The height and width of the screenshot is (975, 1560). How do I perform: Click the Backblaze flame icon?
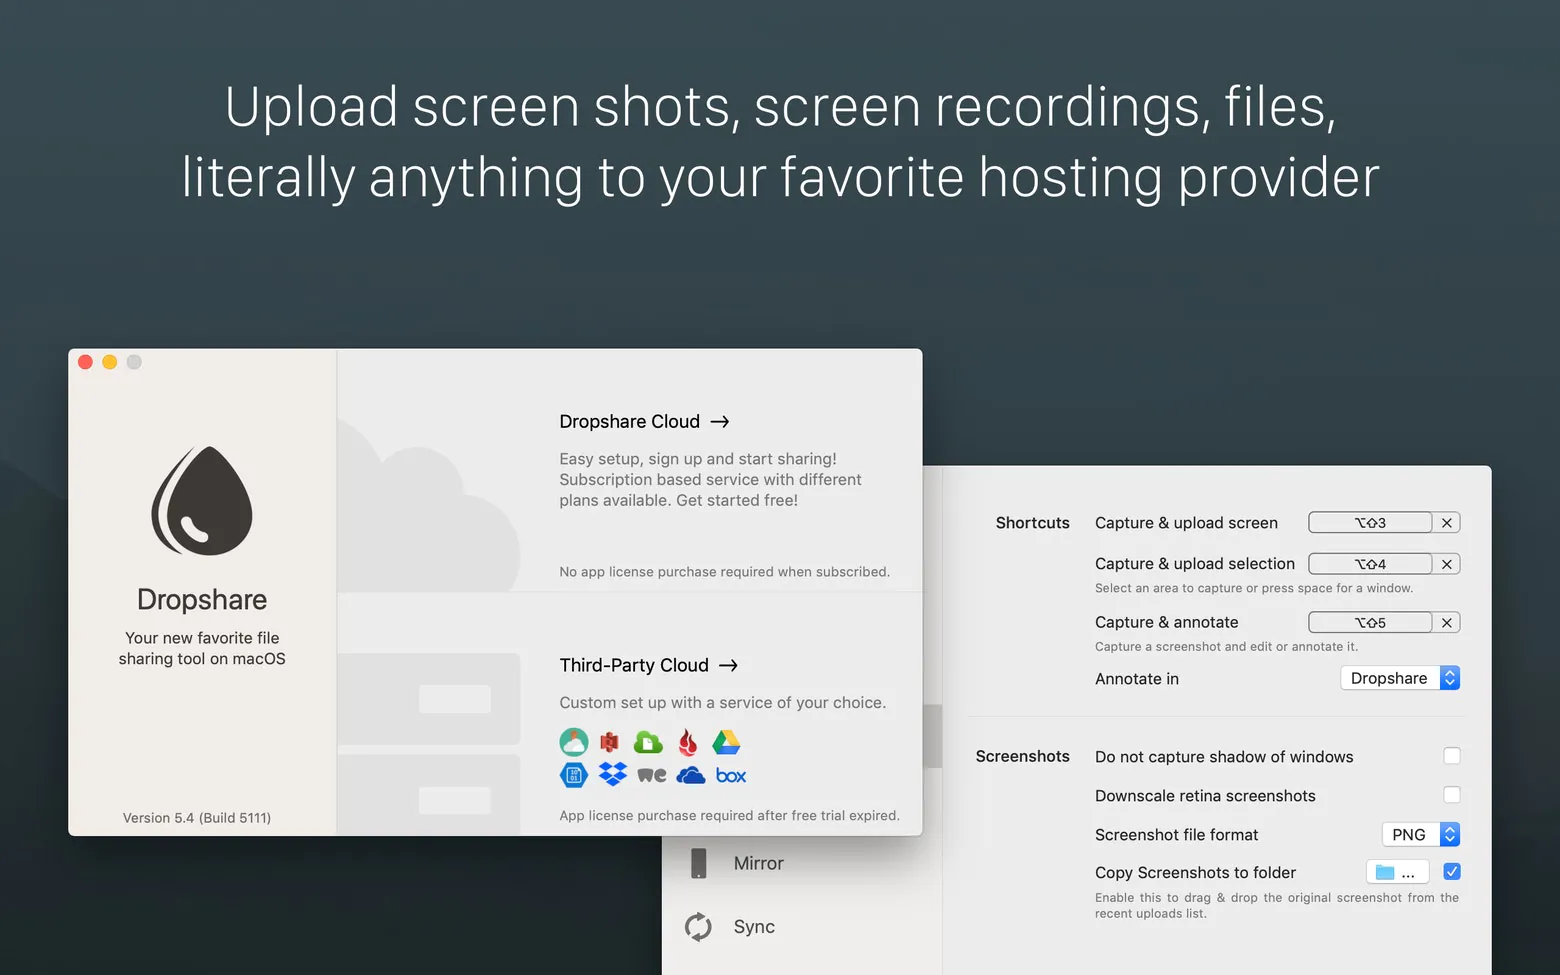(688, 742)
